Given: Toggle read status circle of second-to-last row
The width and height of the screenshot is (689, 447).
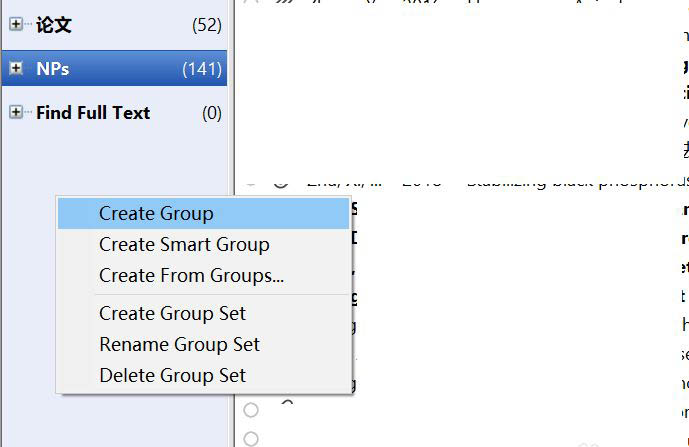Looking at the screenshot, I should pyautogui.click(x=251, y=410).
